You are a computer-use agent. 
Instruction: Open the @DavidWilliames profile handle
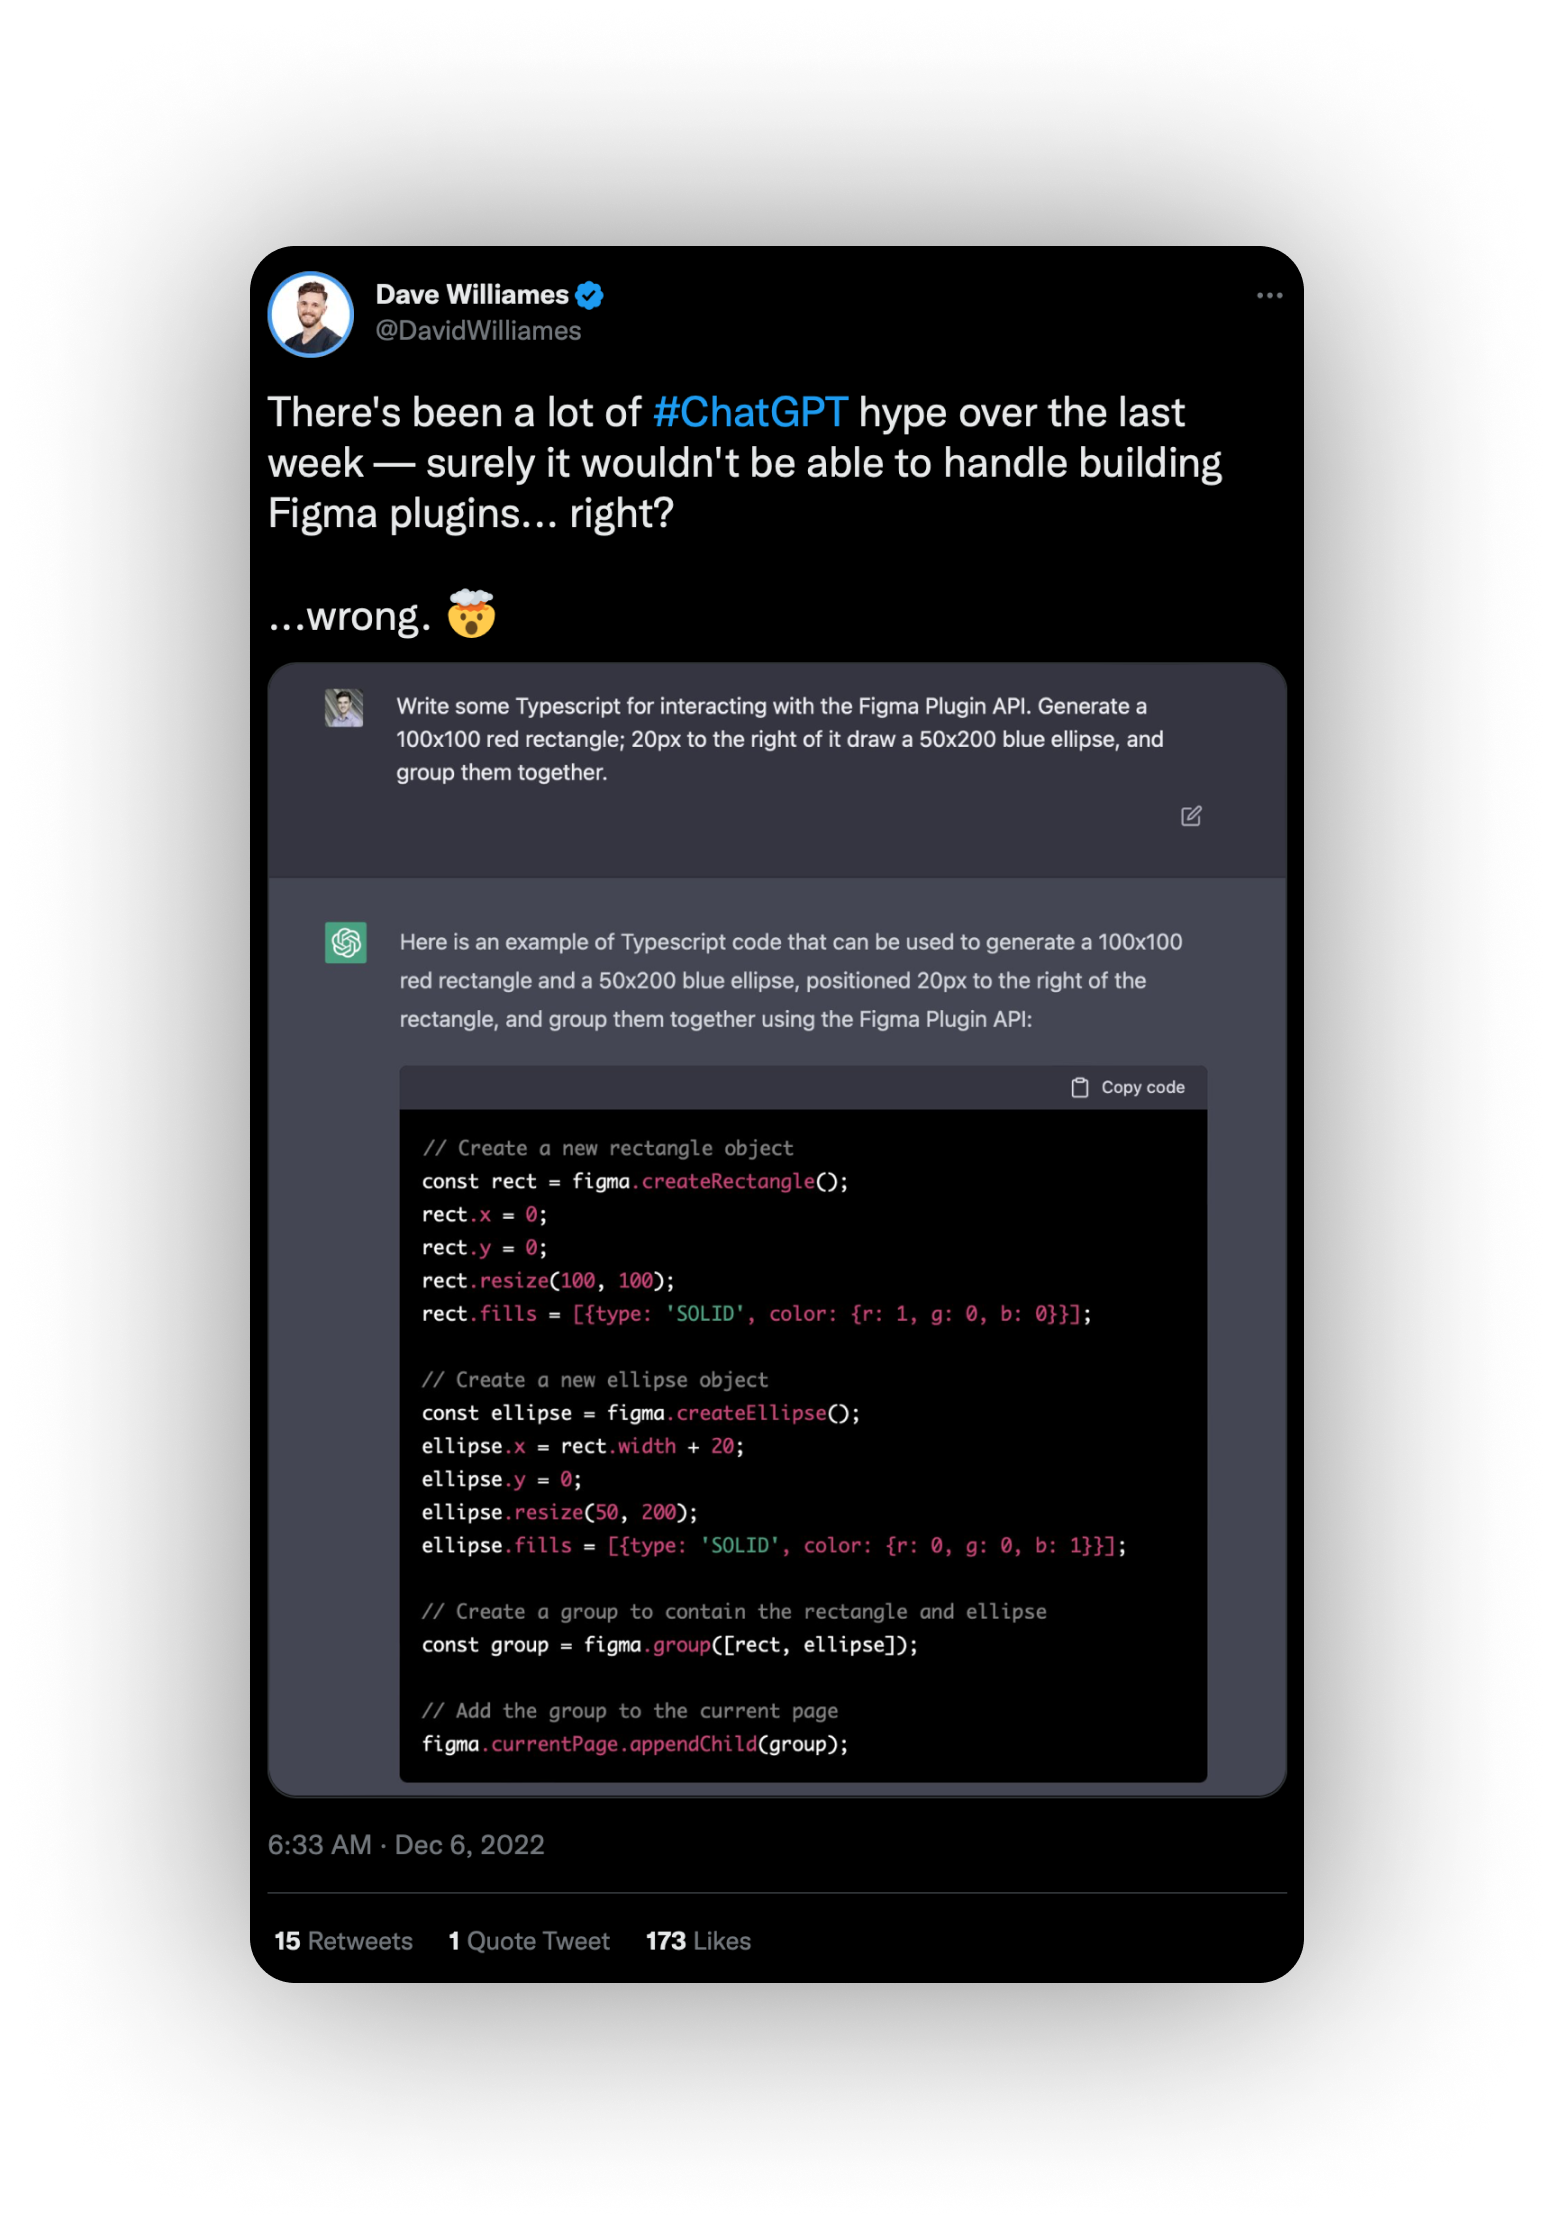(x=478, y=330)
